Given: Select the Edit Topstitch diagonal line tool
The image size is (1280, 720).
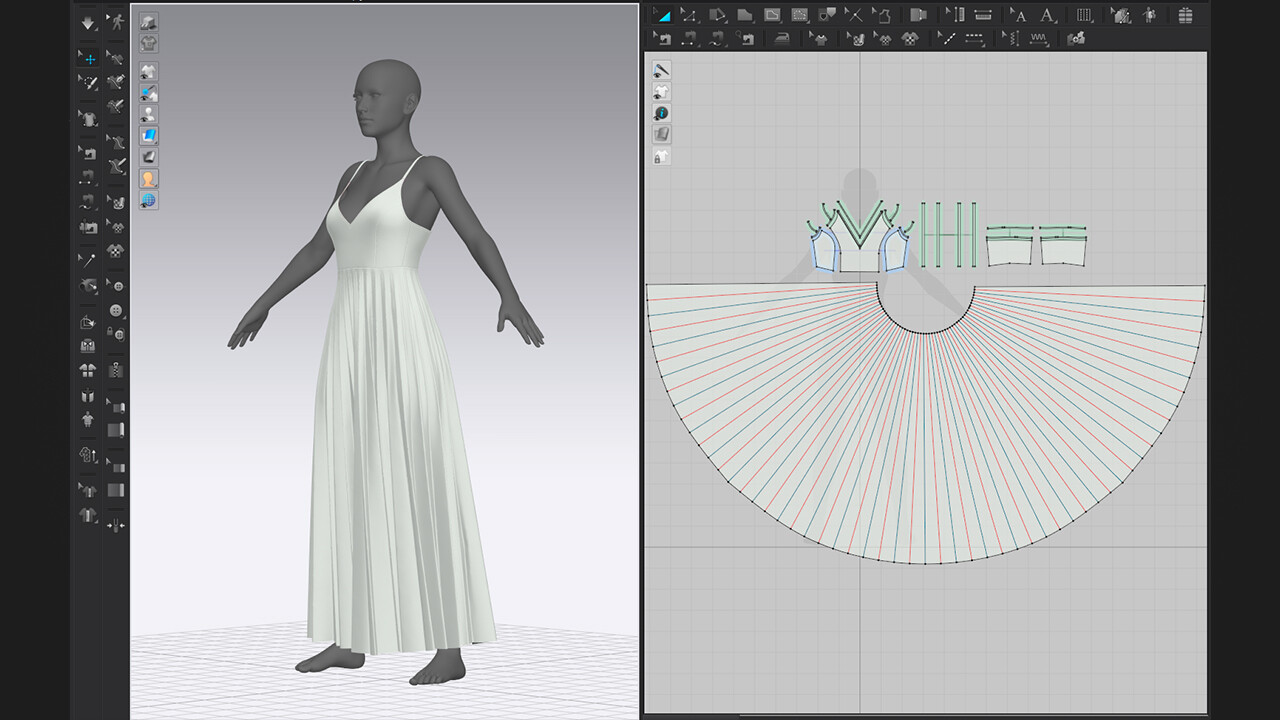Looking at the screenshot, I should [x=946, y=39].
